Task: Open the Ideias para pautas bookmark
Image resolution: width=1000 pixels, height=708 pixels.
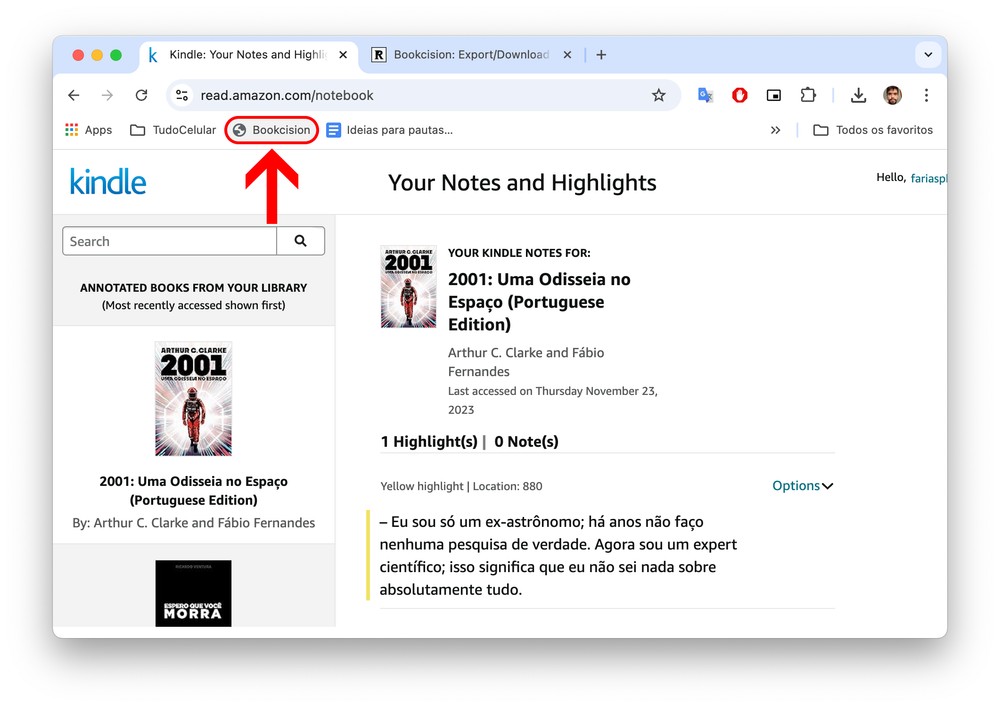Action: point(390,130)
